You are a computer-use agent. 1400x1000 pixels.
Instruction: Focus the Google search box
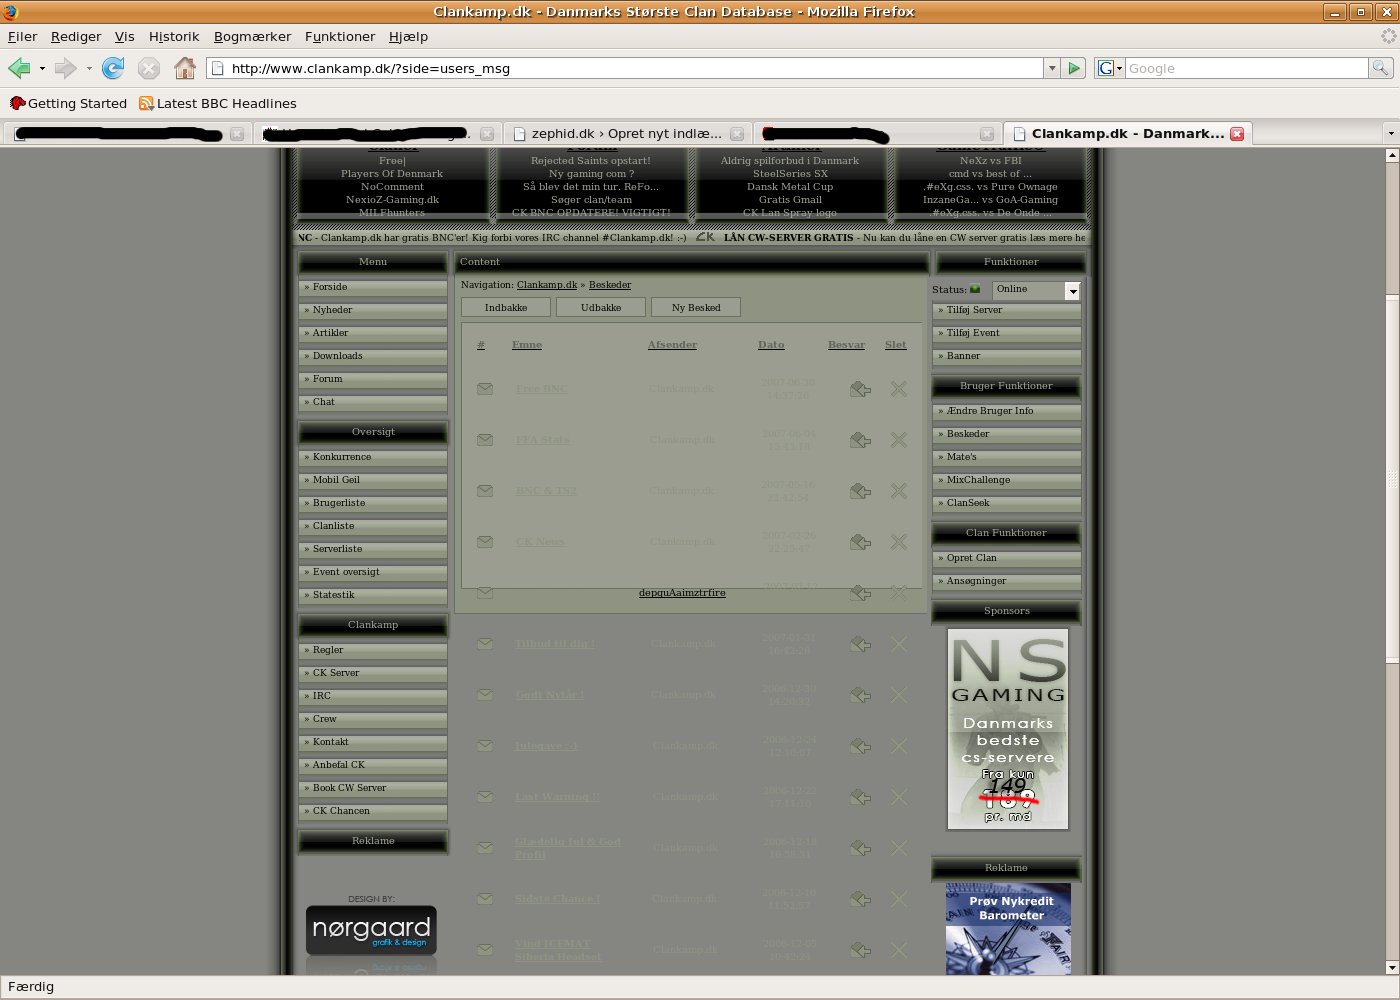(1246, 68)
